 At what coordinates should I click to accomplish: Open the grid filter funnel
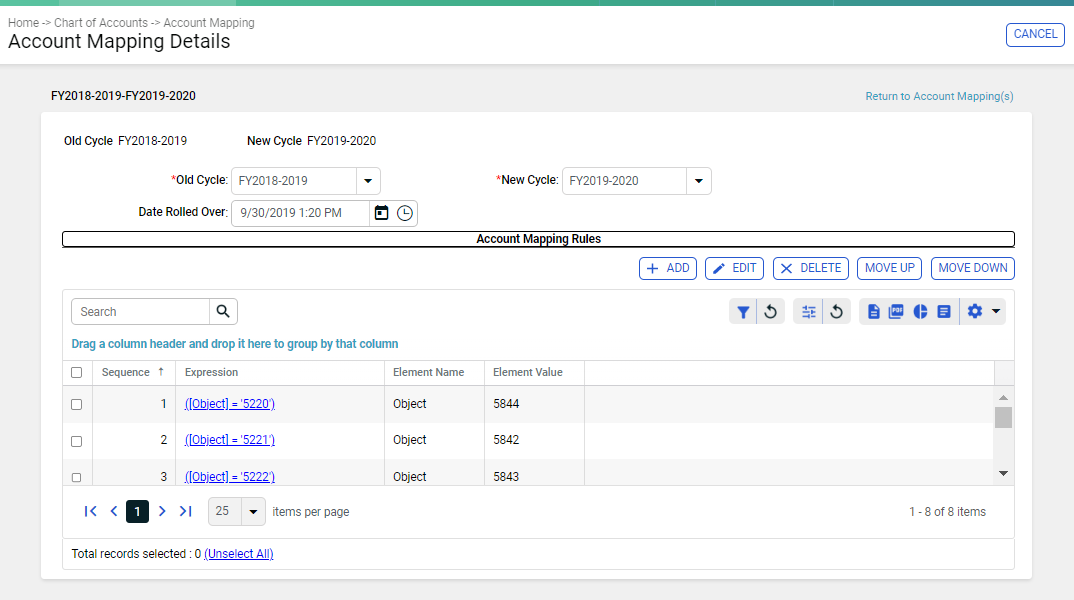point(743,312)
